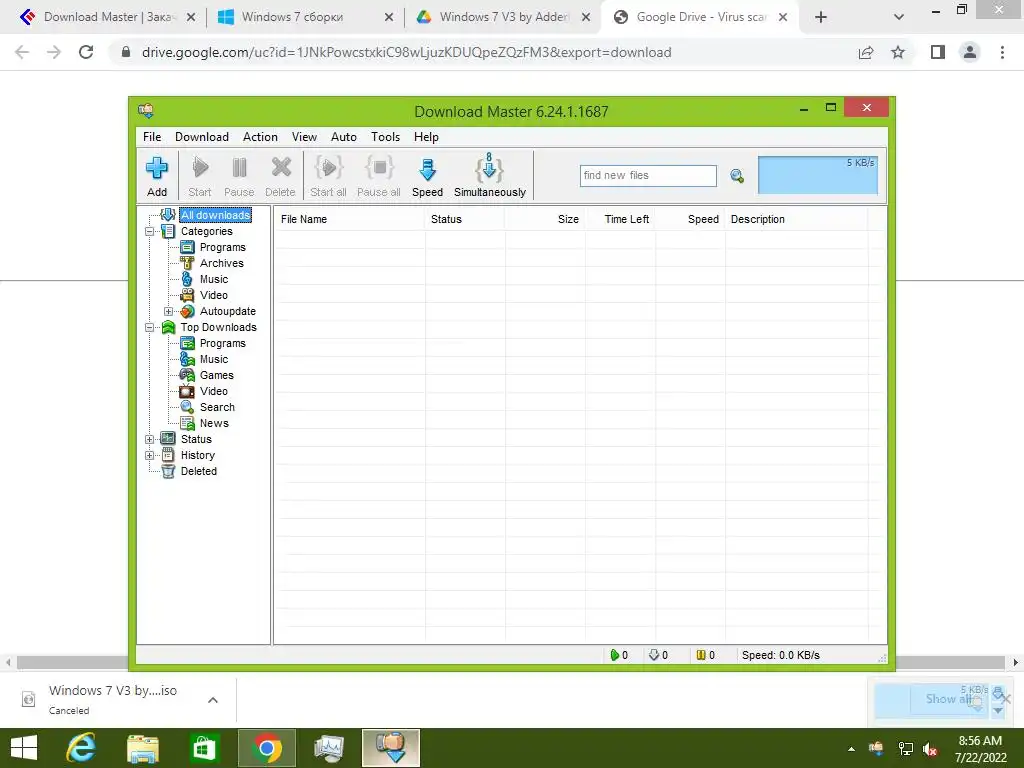Open News under Top Downloads

pyautogui.click(x=214, y=423)
